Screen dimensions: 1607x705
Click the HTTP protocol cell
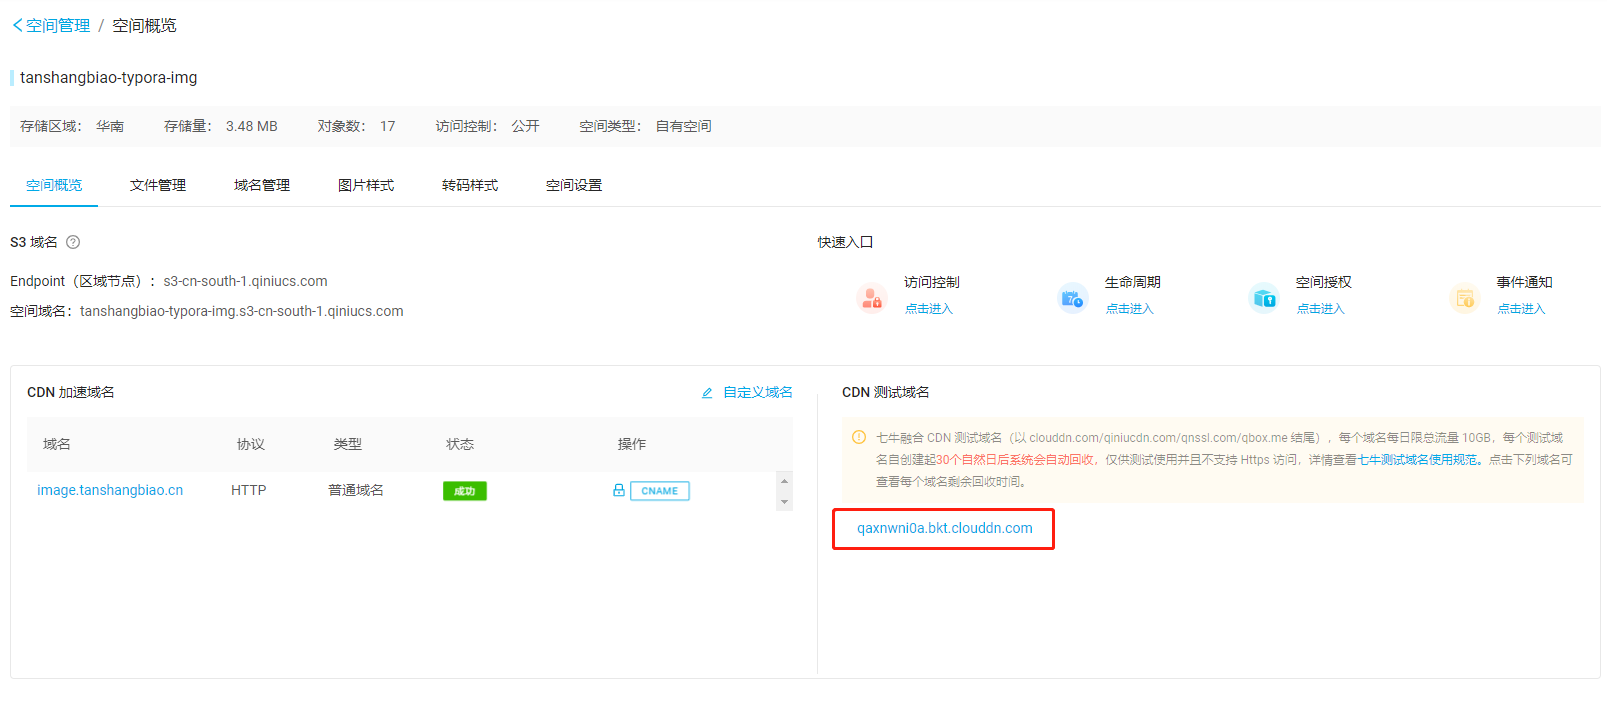click(249, 490)
